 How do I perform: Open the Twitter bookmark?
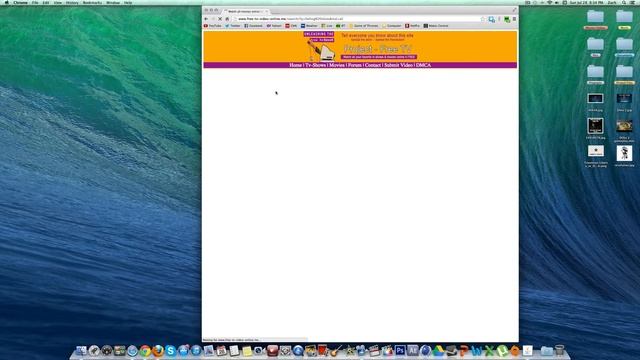[233, 26]
